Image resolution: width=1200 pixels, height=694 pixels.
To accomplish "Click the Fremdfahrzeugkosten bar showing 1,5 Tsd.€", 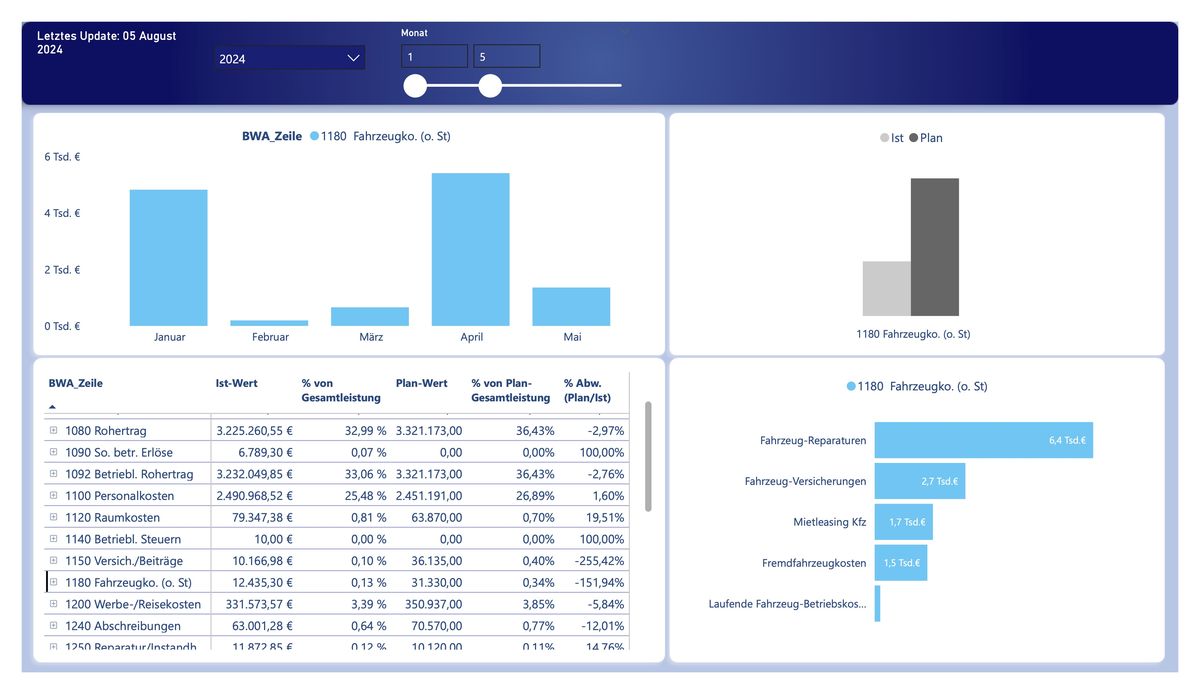I will click(900, 563).
